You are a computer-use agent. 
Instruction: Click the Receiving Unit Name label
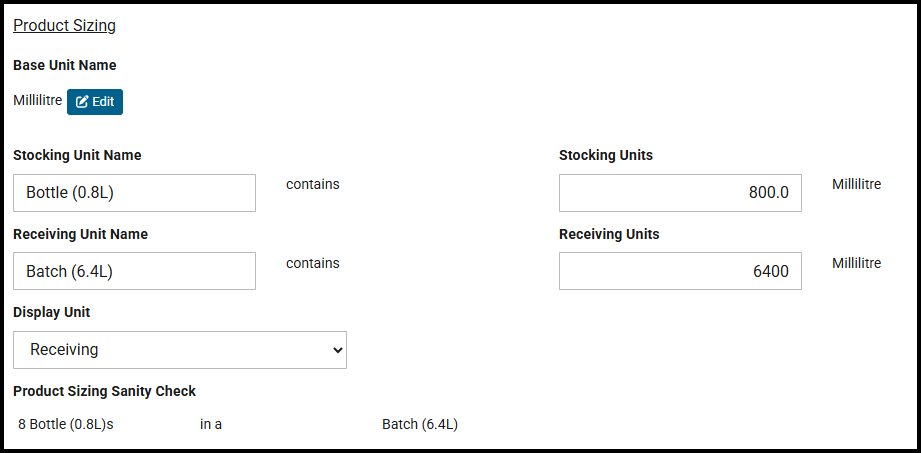point(80,234)
